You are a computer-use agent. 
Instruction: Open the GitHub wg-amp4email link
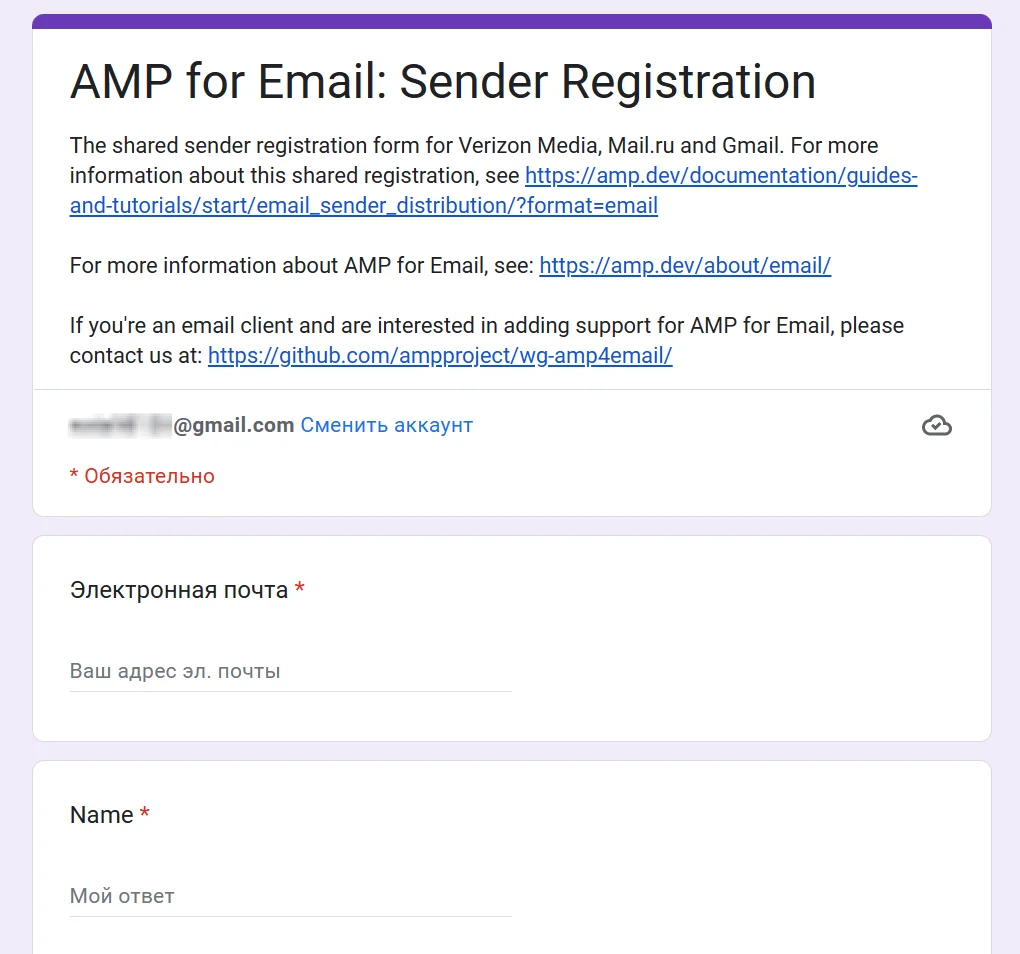click(440, 356)
